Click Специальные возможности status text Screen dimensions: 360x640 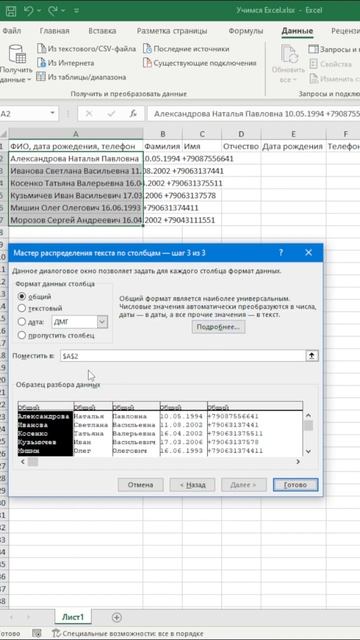pos(127,633)
